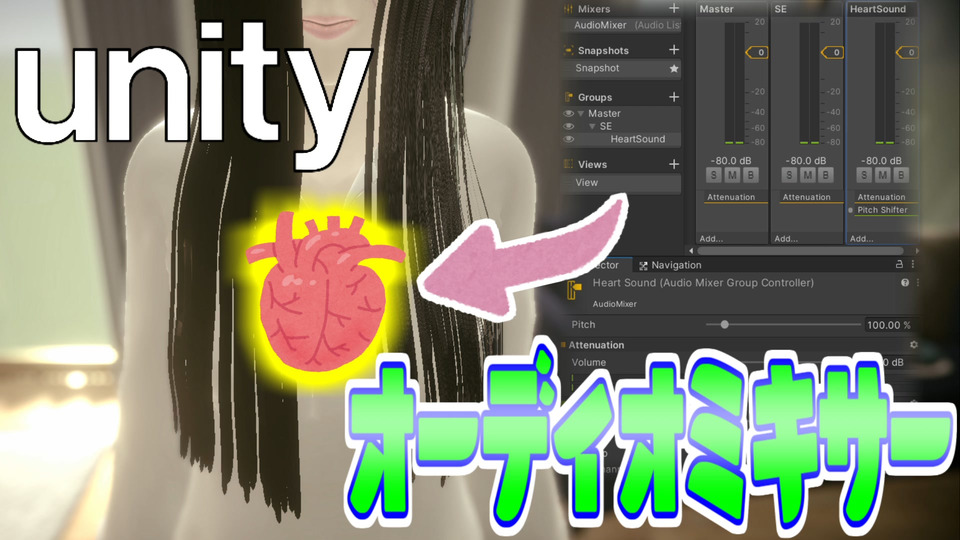960x540 pixels.
Task: Add a new view with Views plus
Action: point(674,164)
